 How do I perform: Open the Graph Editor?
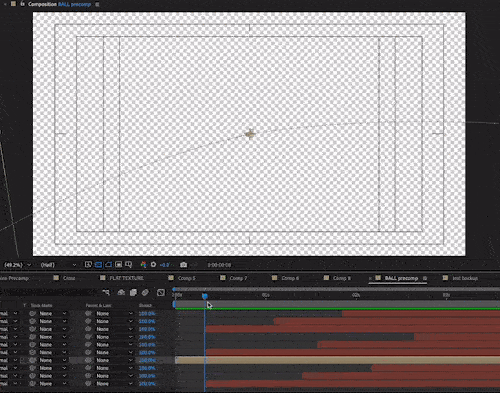click(x=161, y=293)
